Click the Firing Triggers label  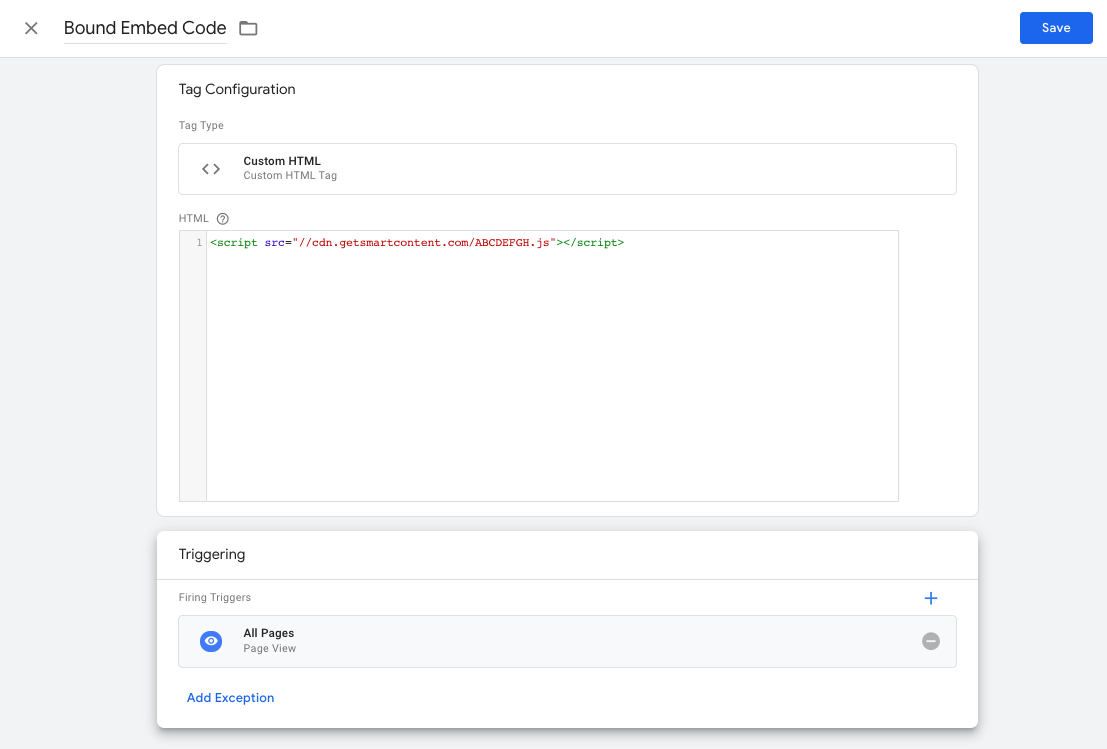pos(215,597)
